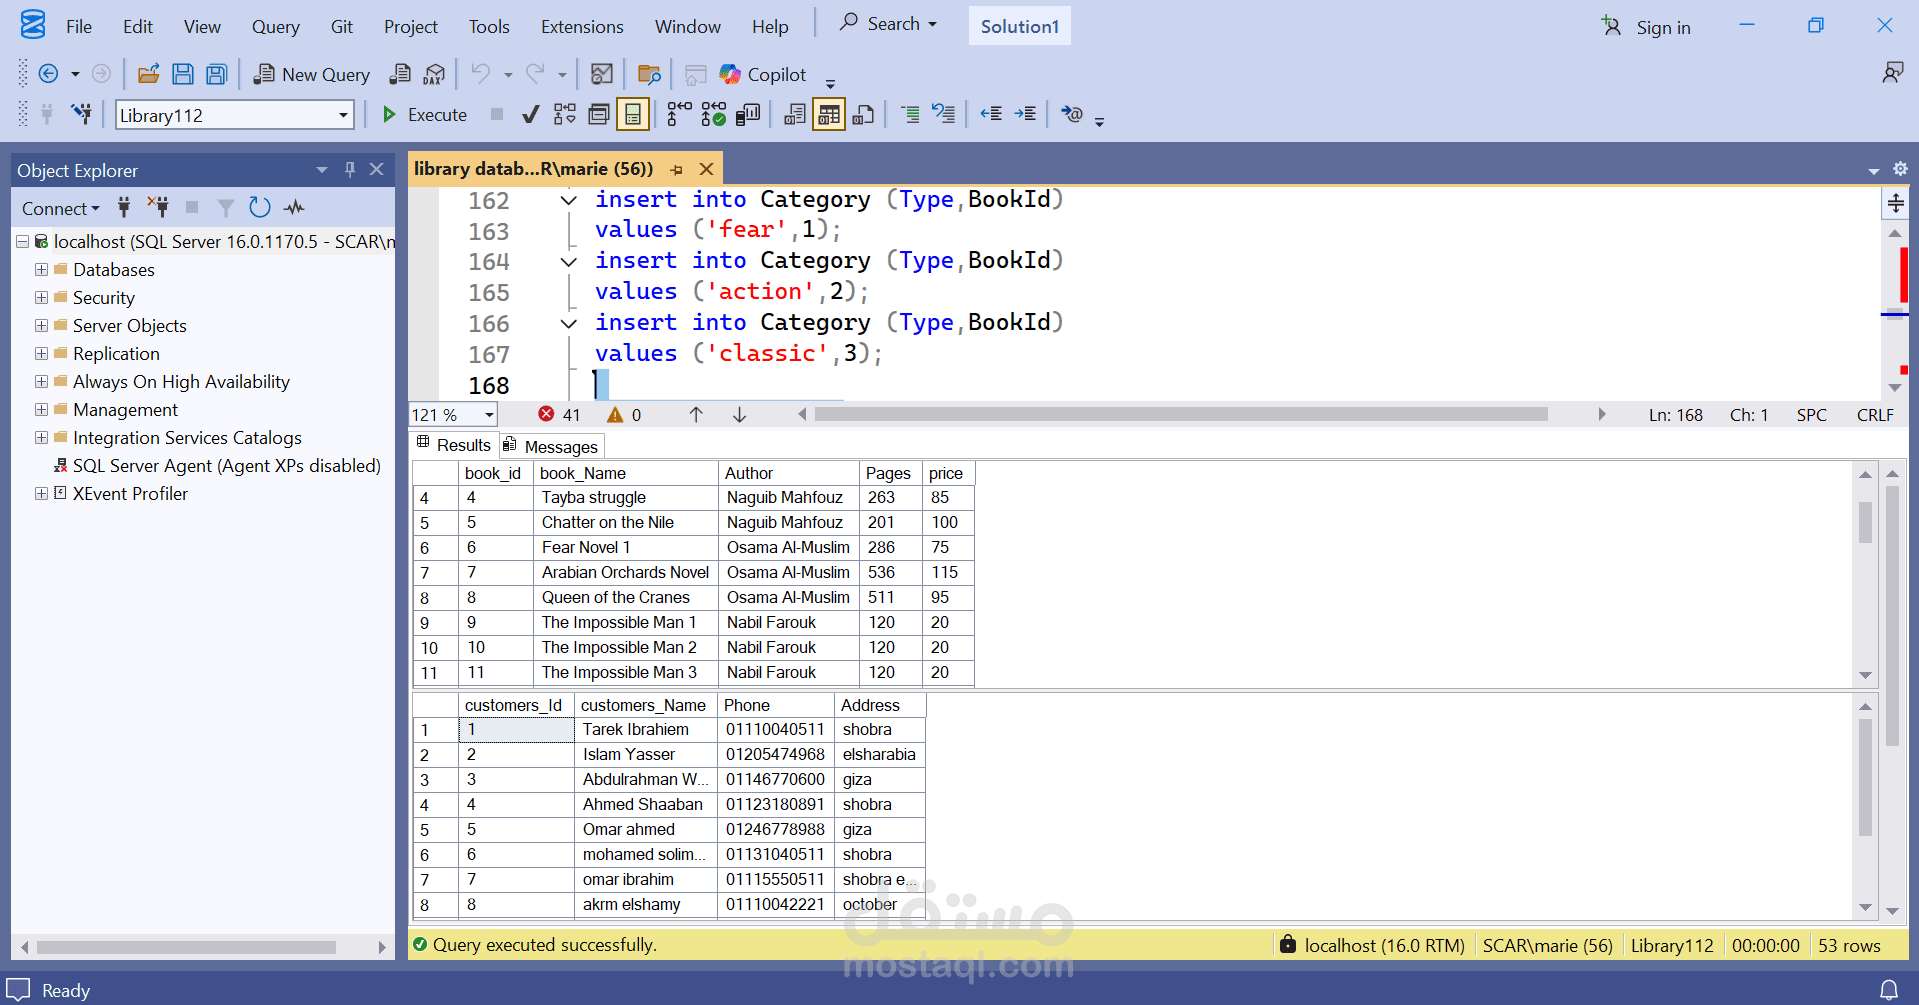Open the Display Estimated Execution Plan tool
Screen dimensions: 1919x1005
(x=565, y=114)
